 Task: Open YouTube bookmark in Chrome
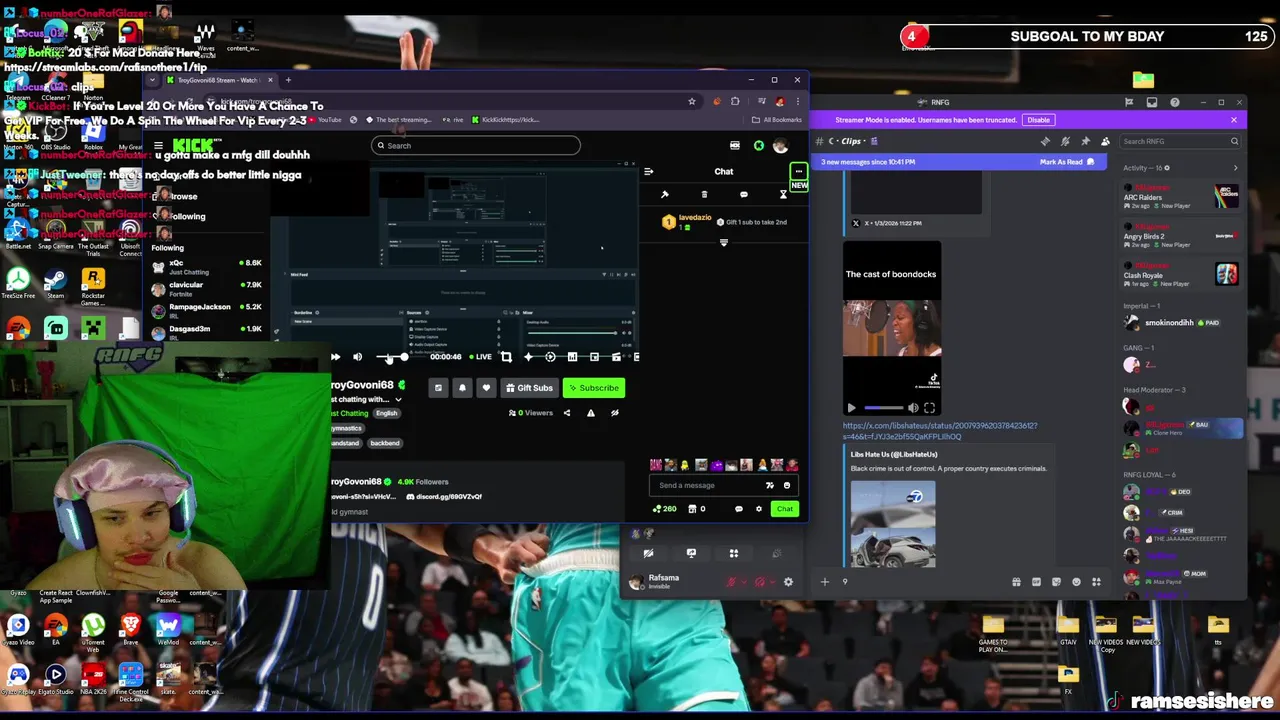coord(323,120)
